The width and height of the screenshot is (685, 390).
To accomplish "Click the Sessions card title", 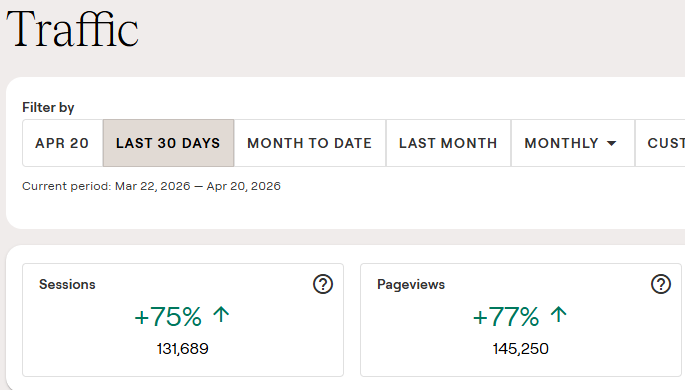I will point(67,284).
